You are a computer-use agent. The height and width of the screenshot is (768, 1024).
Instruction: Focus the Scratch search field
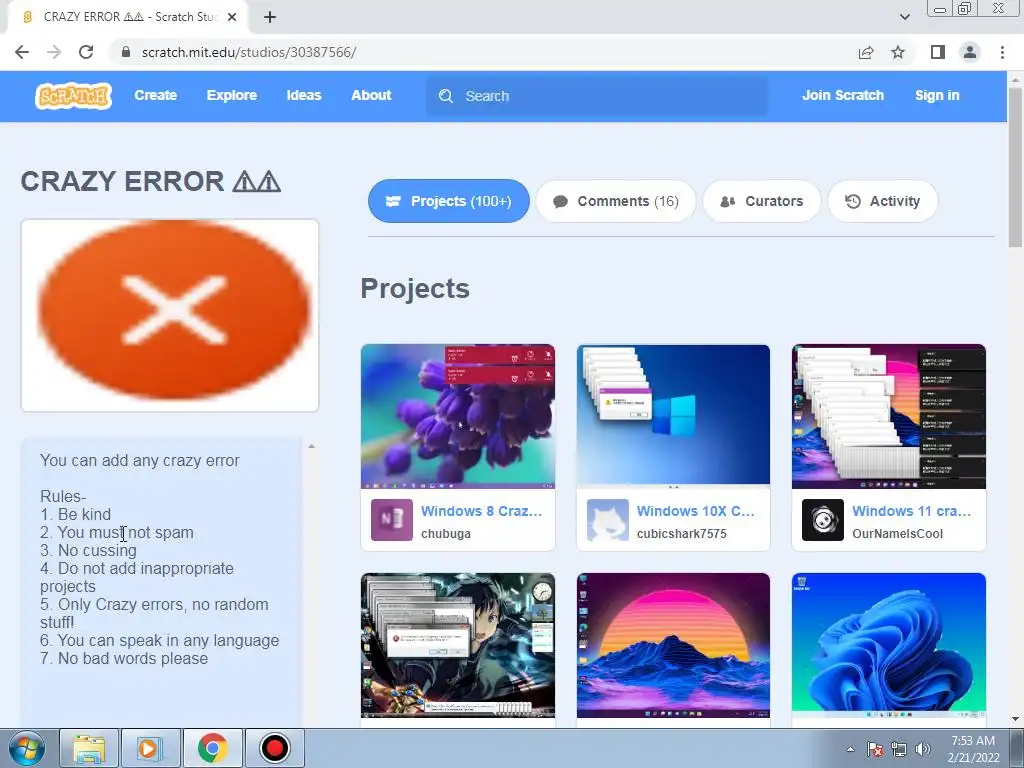(x=597, y=96)
